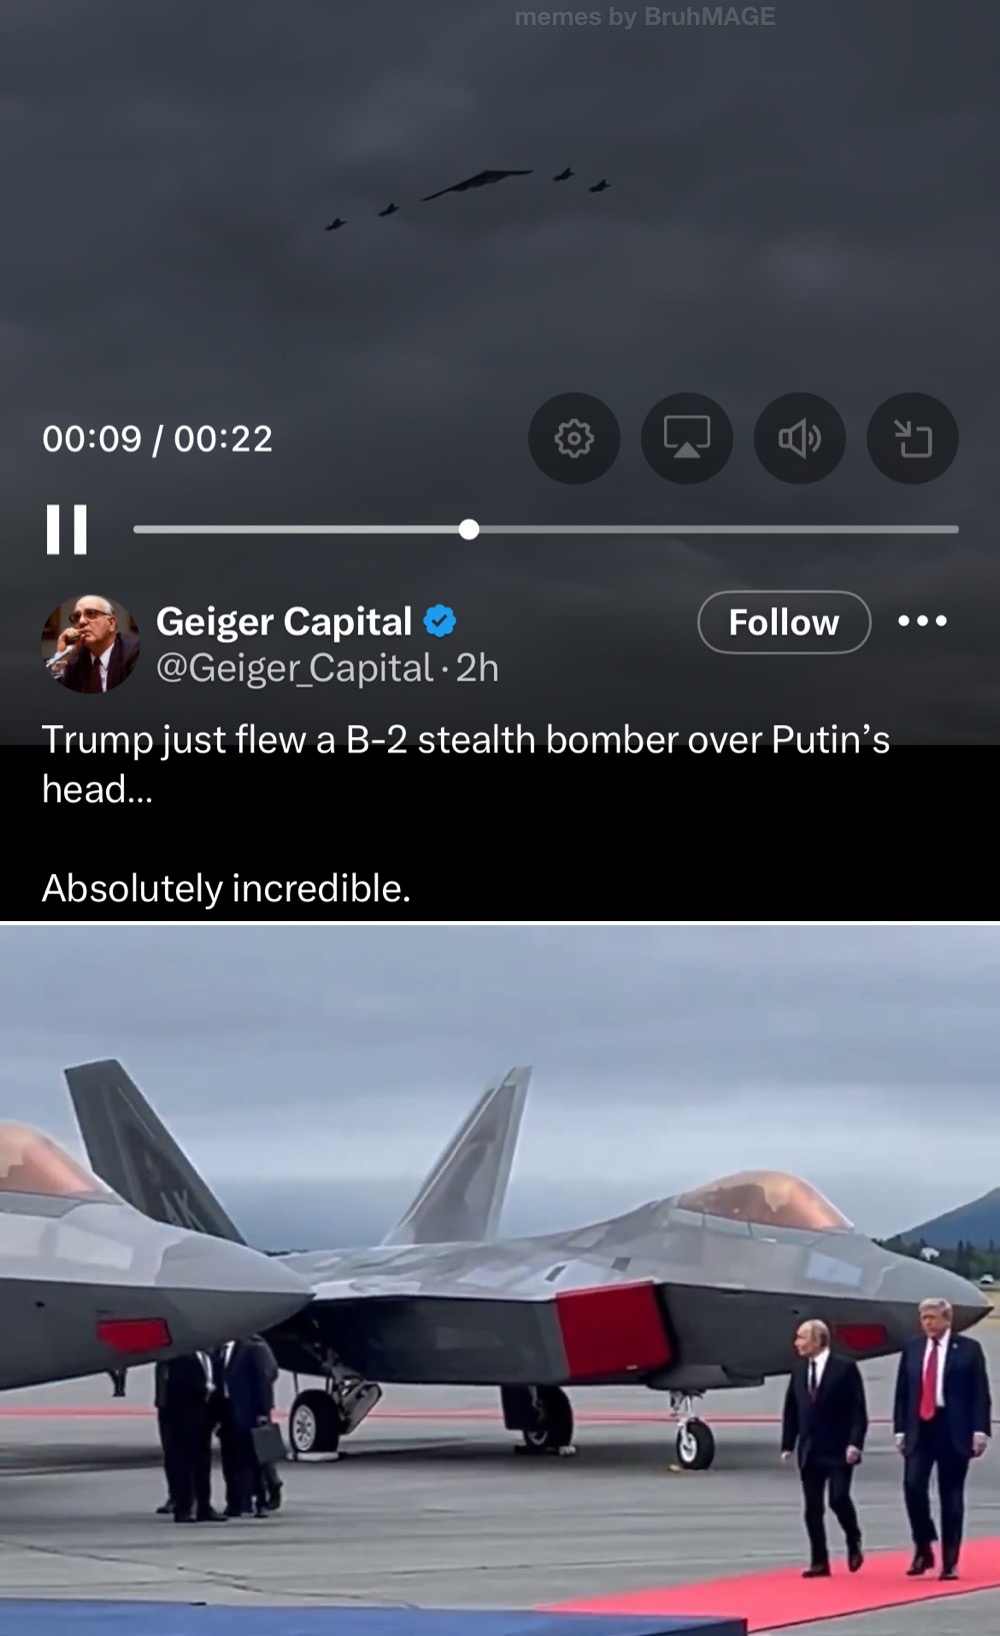Tap the blue verified badge
Screen dimensions: 1000x1636
440,621
